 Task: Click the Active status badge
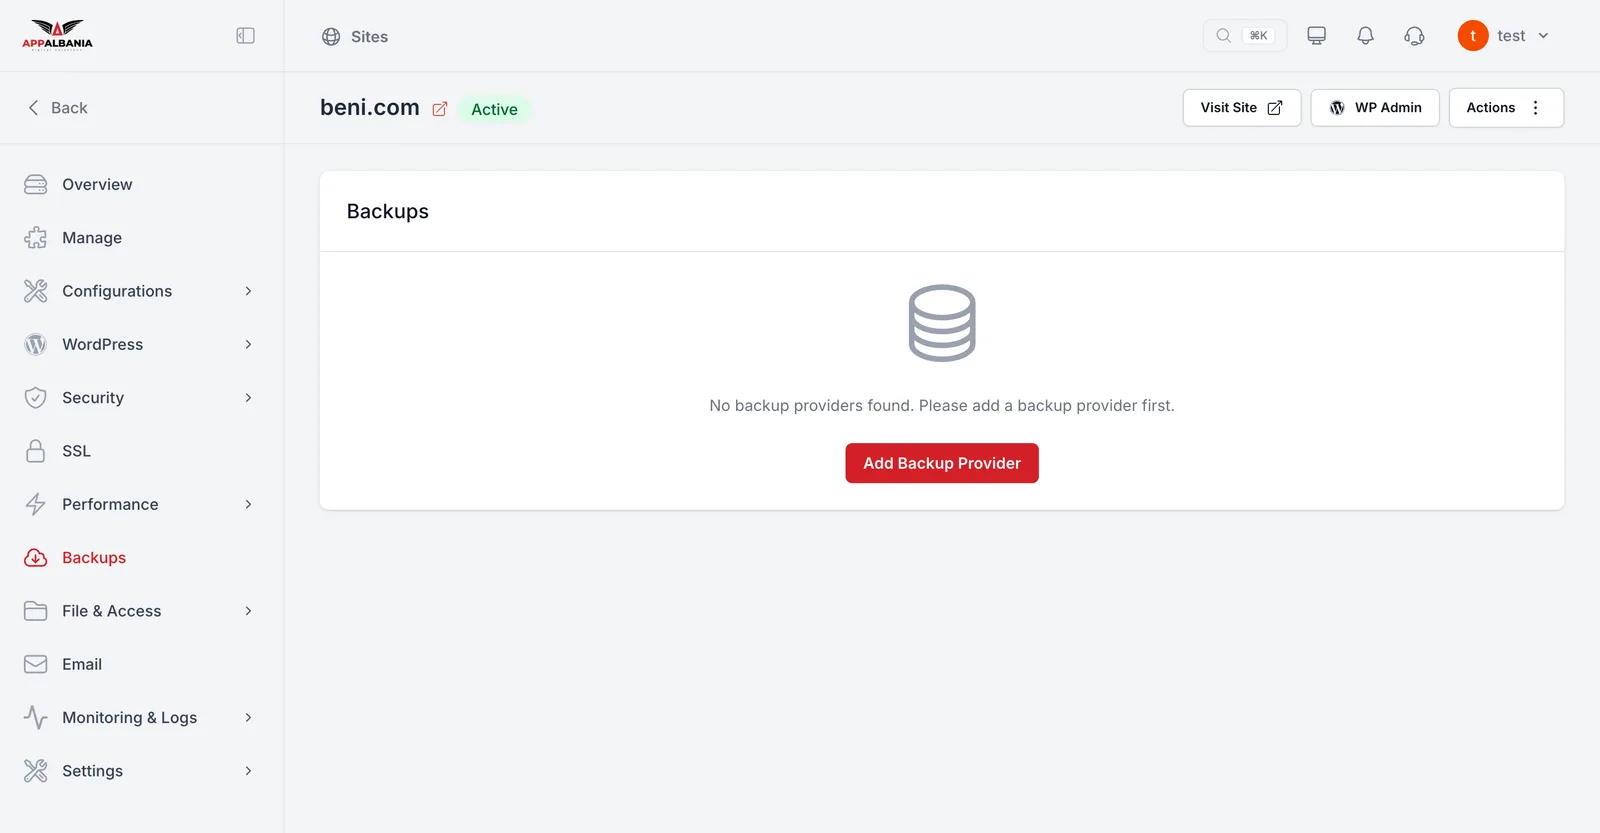(x=495, y=109)
